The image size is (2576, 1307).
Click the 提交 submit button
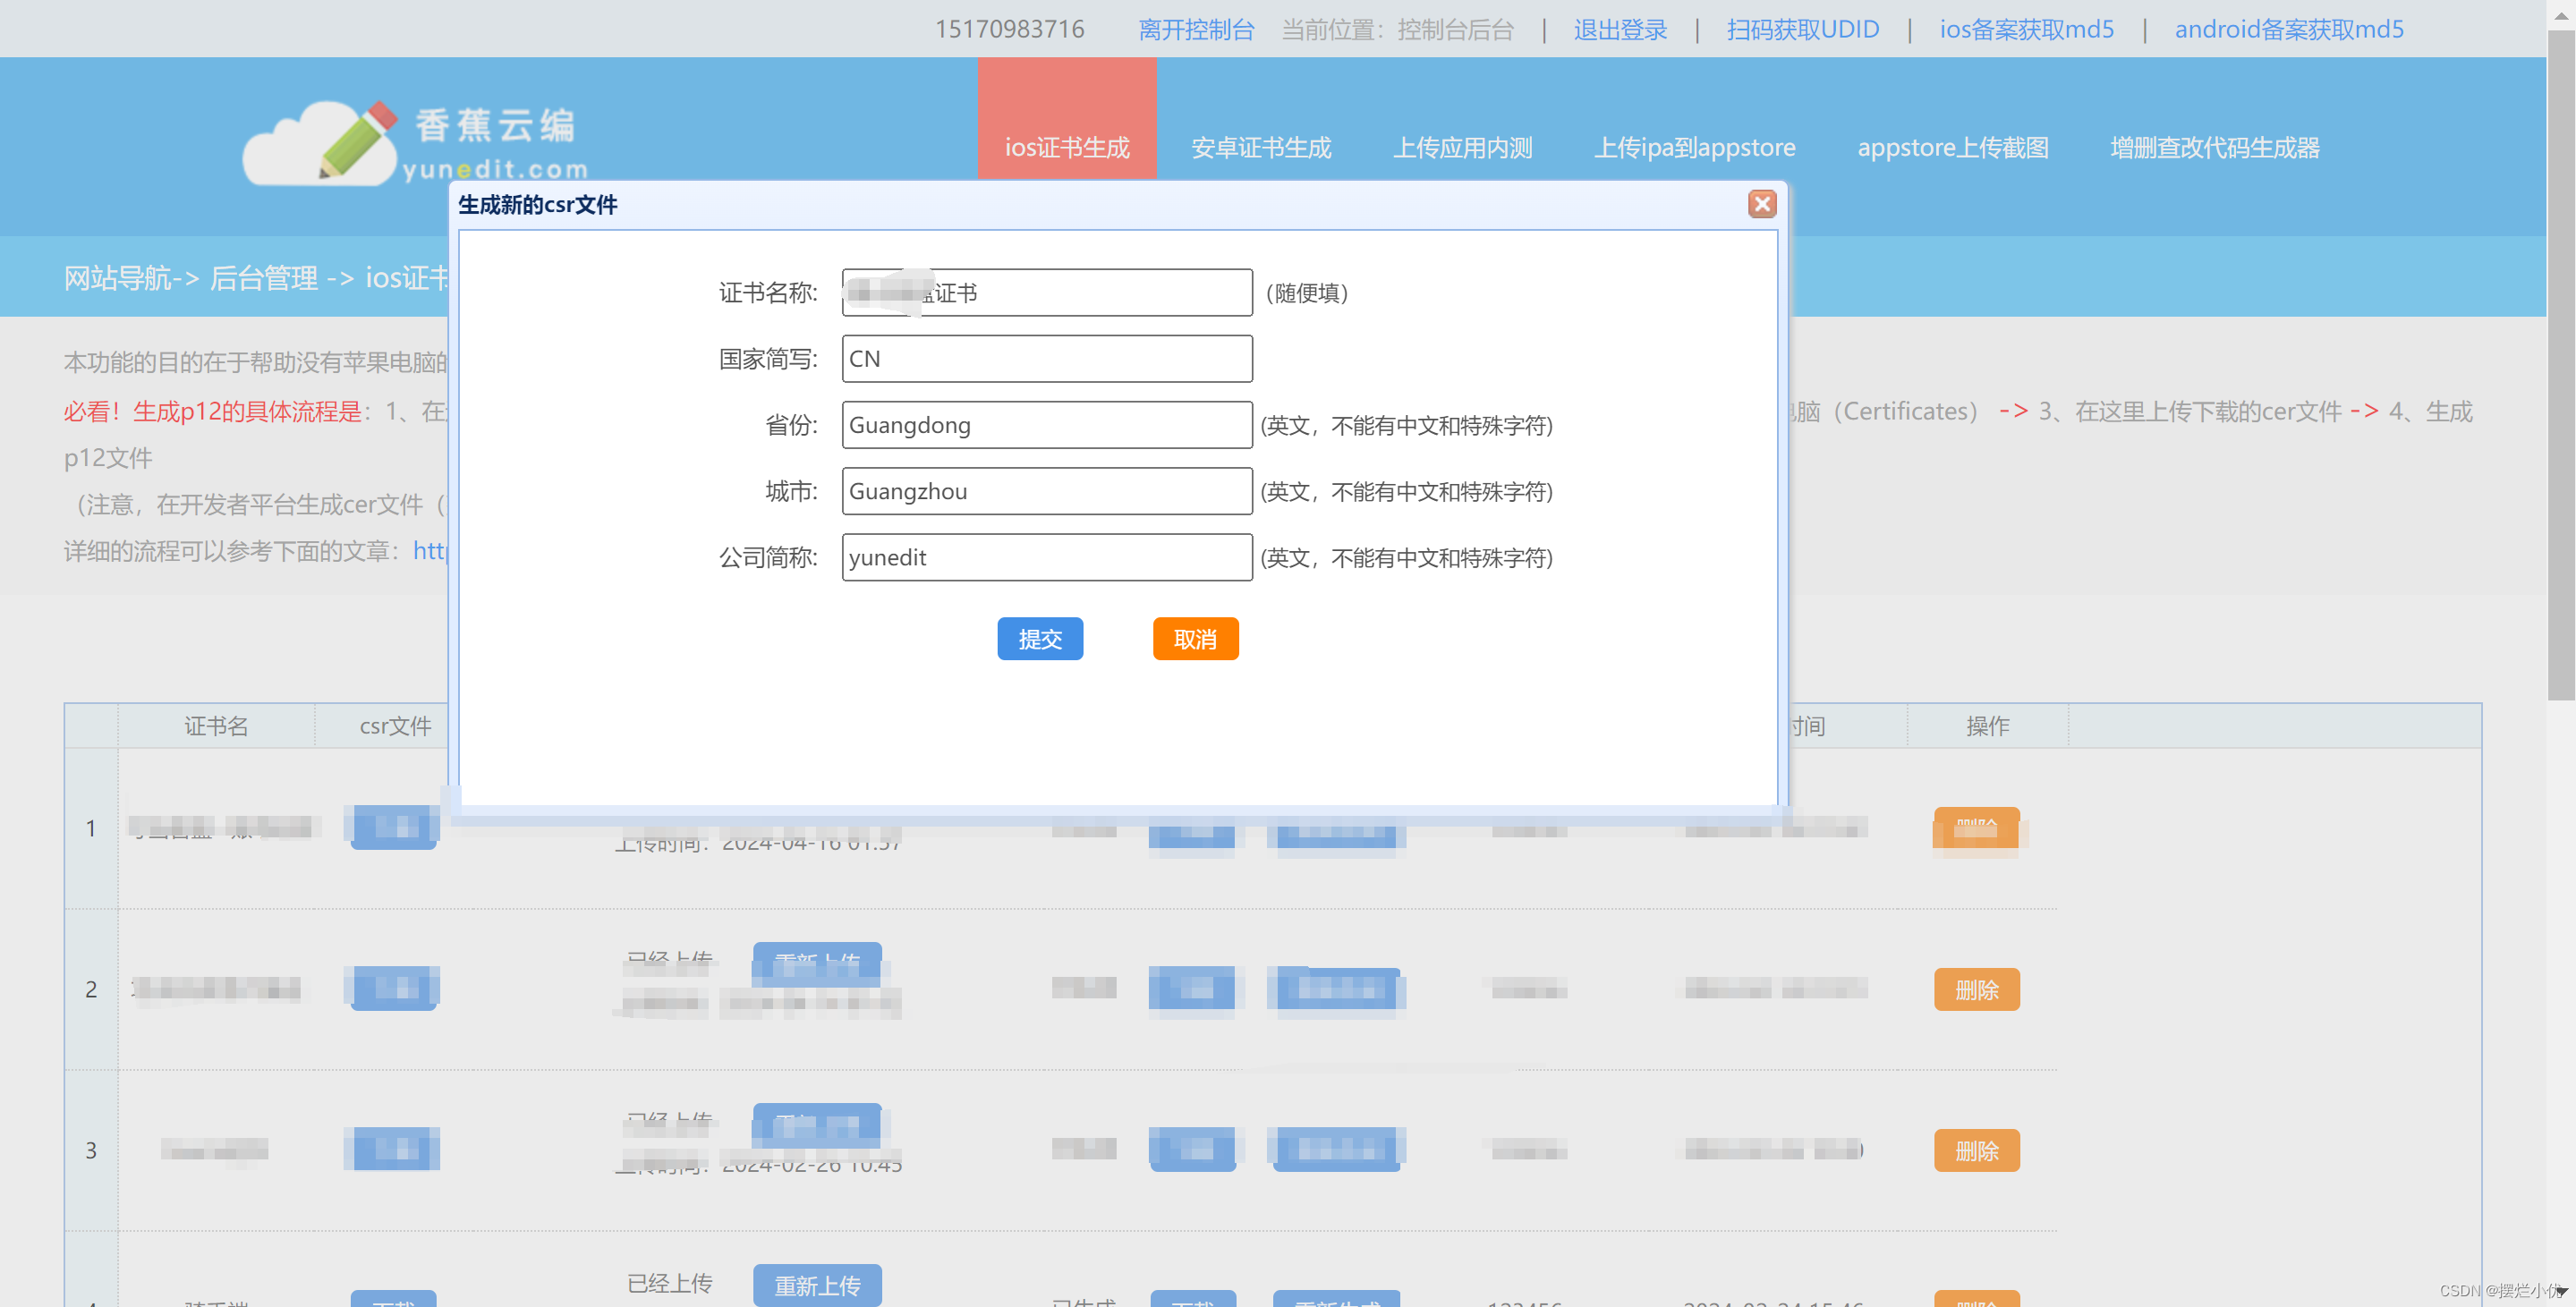click(x=1039, y=639)
